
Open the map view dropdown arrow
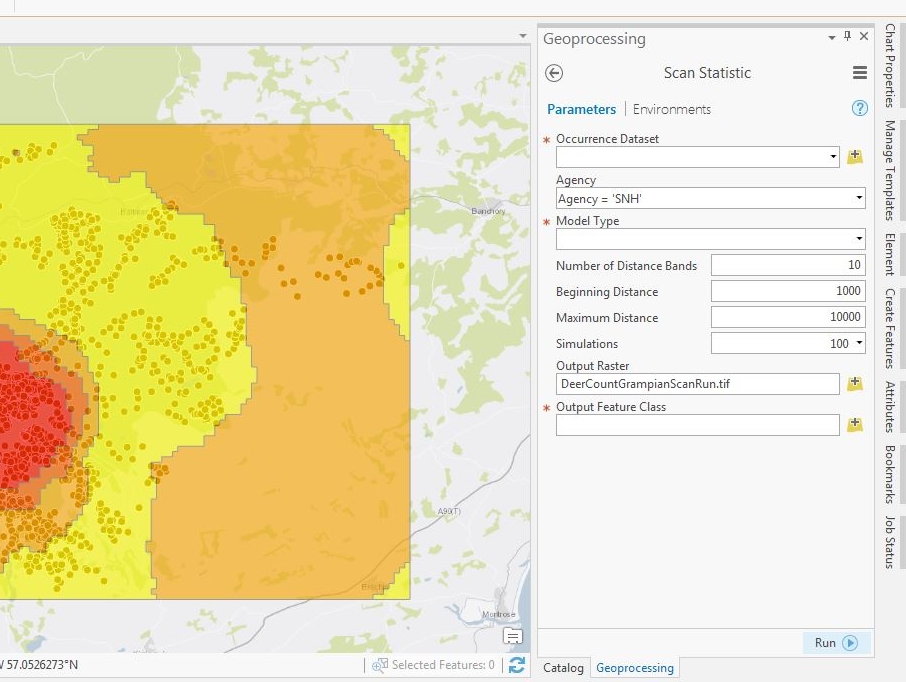click(x=523, y=36)
